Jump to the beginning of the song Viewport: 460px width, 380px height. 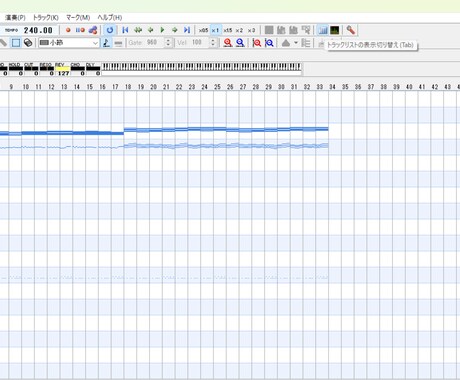point(125,30)
